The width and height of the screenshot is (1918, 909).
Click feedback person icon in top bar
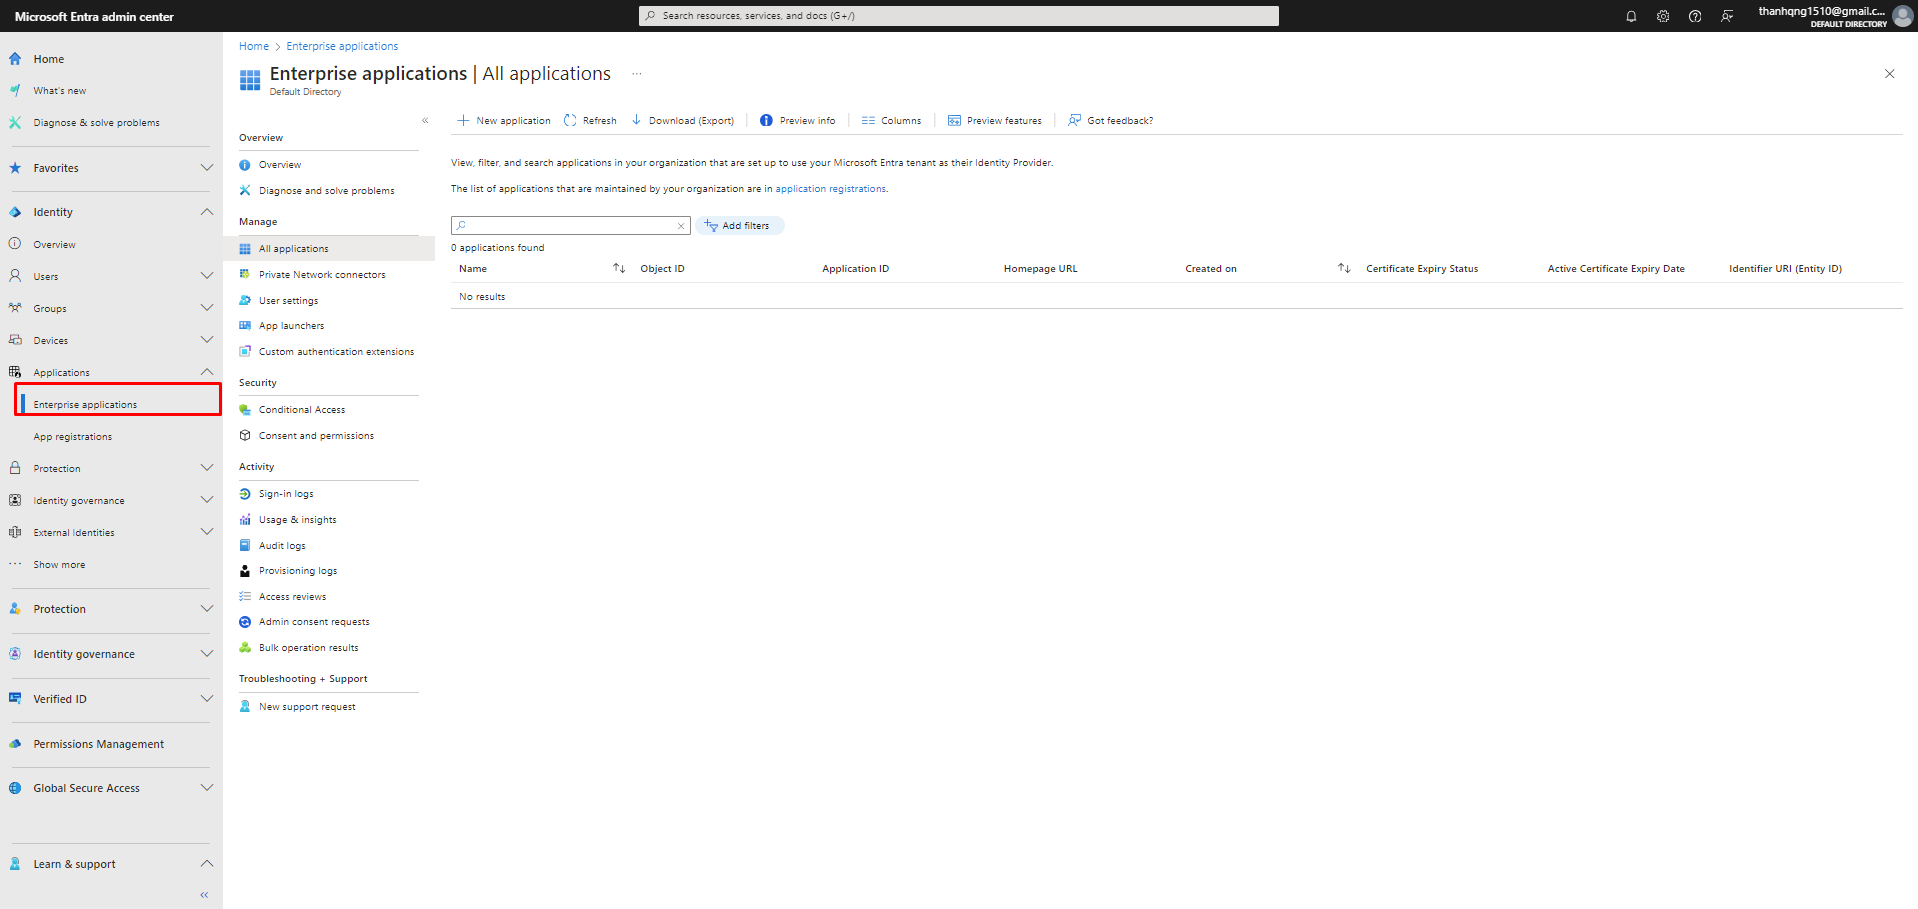1727,16
